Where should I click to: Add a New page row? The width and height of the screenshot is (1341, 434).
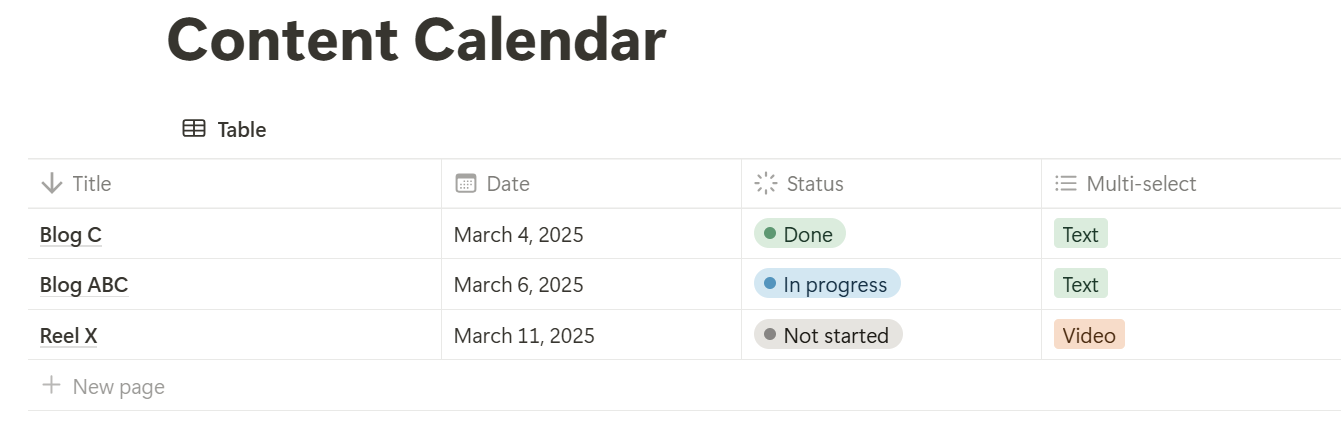(118, 387)
